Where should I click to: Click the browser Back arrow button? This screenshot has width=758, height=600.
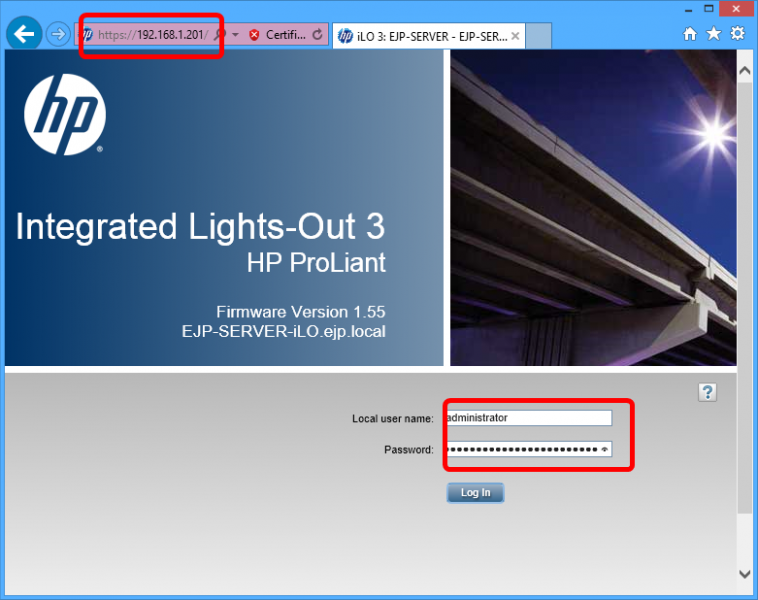coord(24,33)
